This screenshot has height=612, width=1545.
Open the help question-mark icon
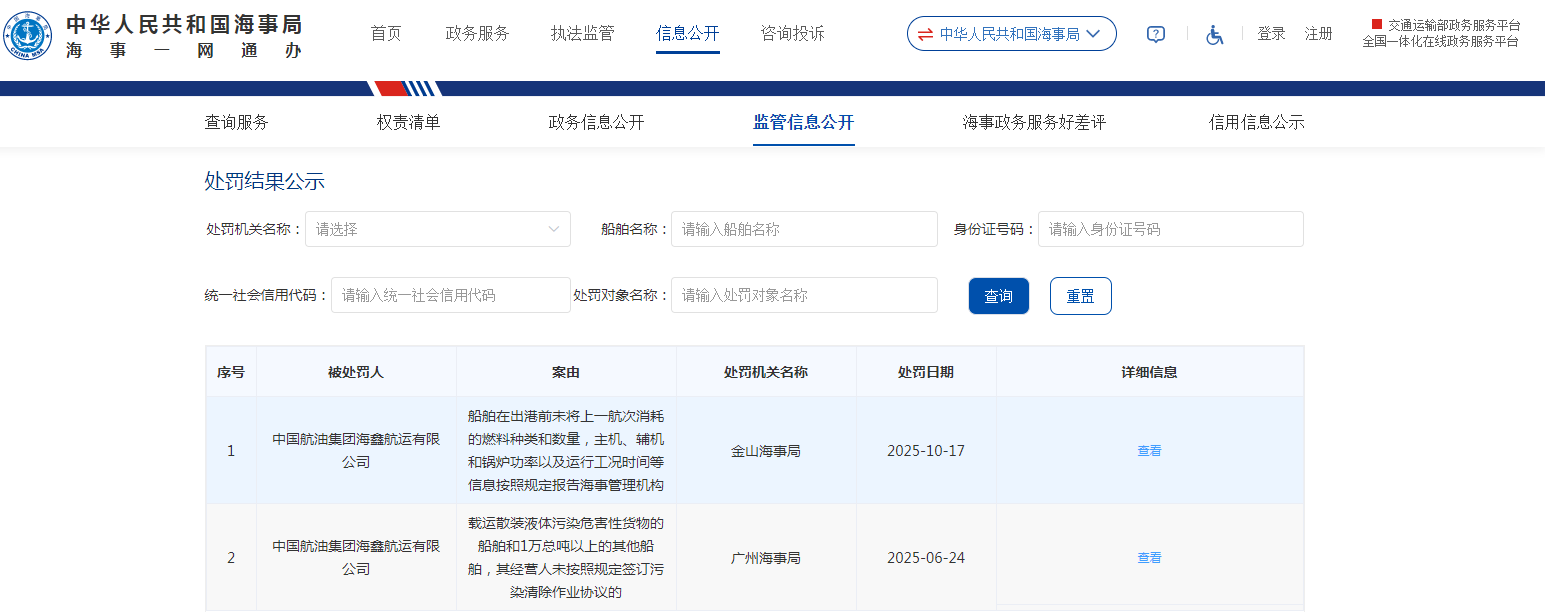pyautogui.click(x=1155, y=34)
